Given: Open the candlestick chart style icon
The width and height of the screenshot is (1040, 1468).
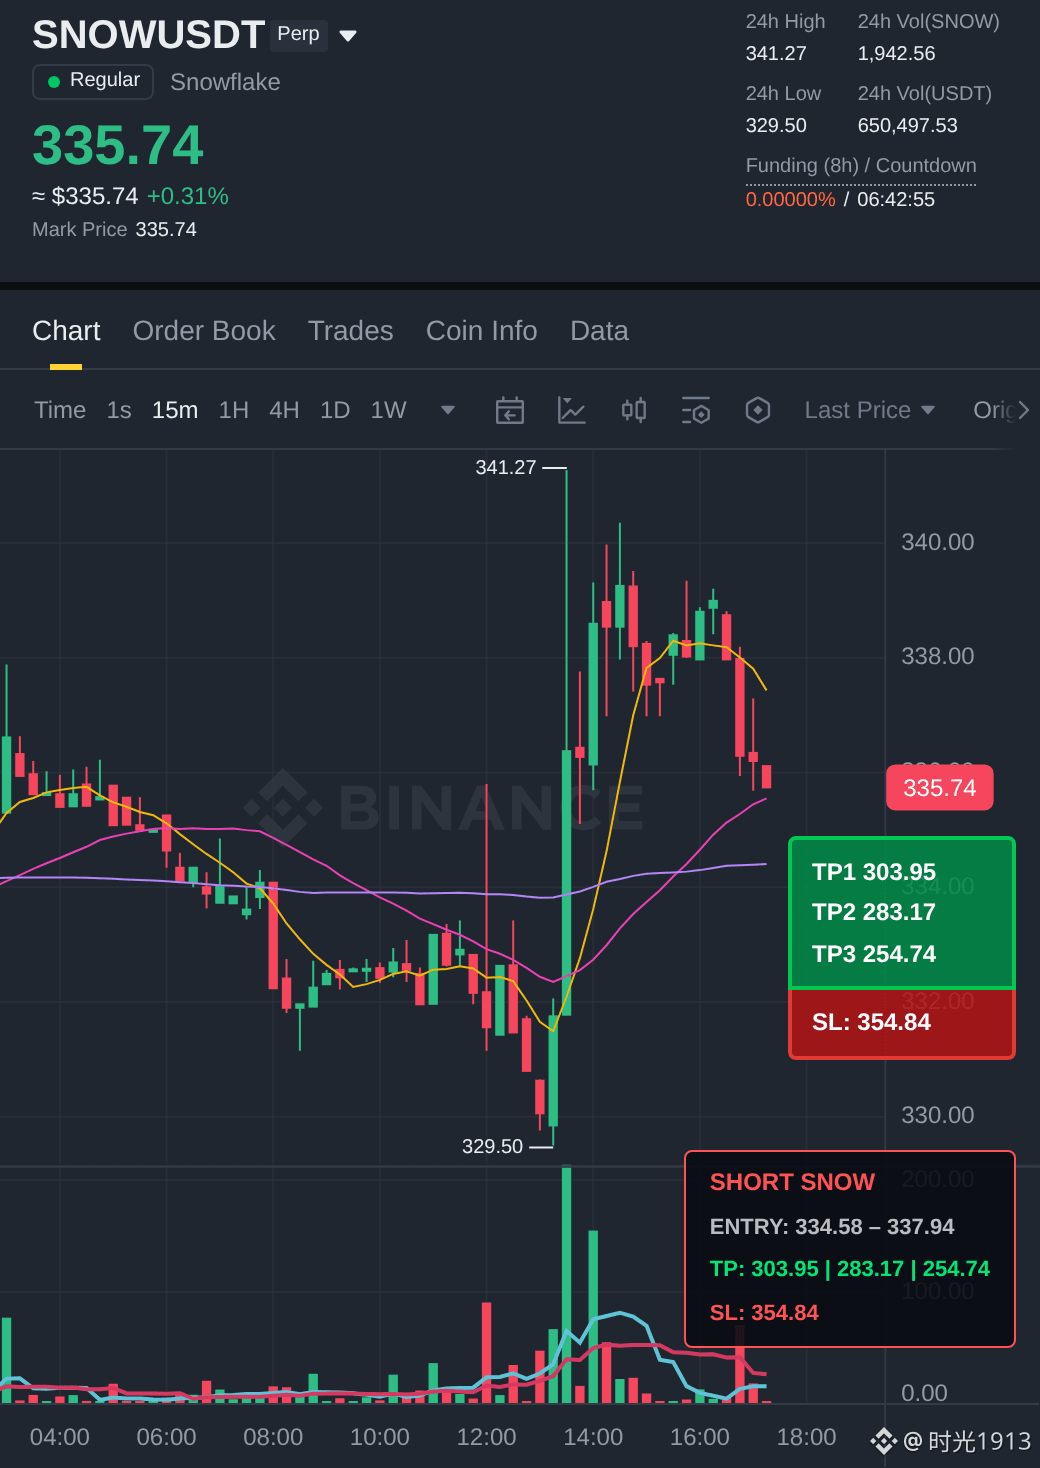Looking at the screenshot, I should 634,410.
